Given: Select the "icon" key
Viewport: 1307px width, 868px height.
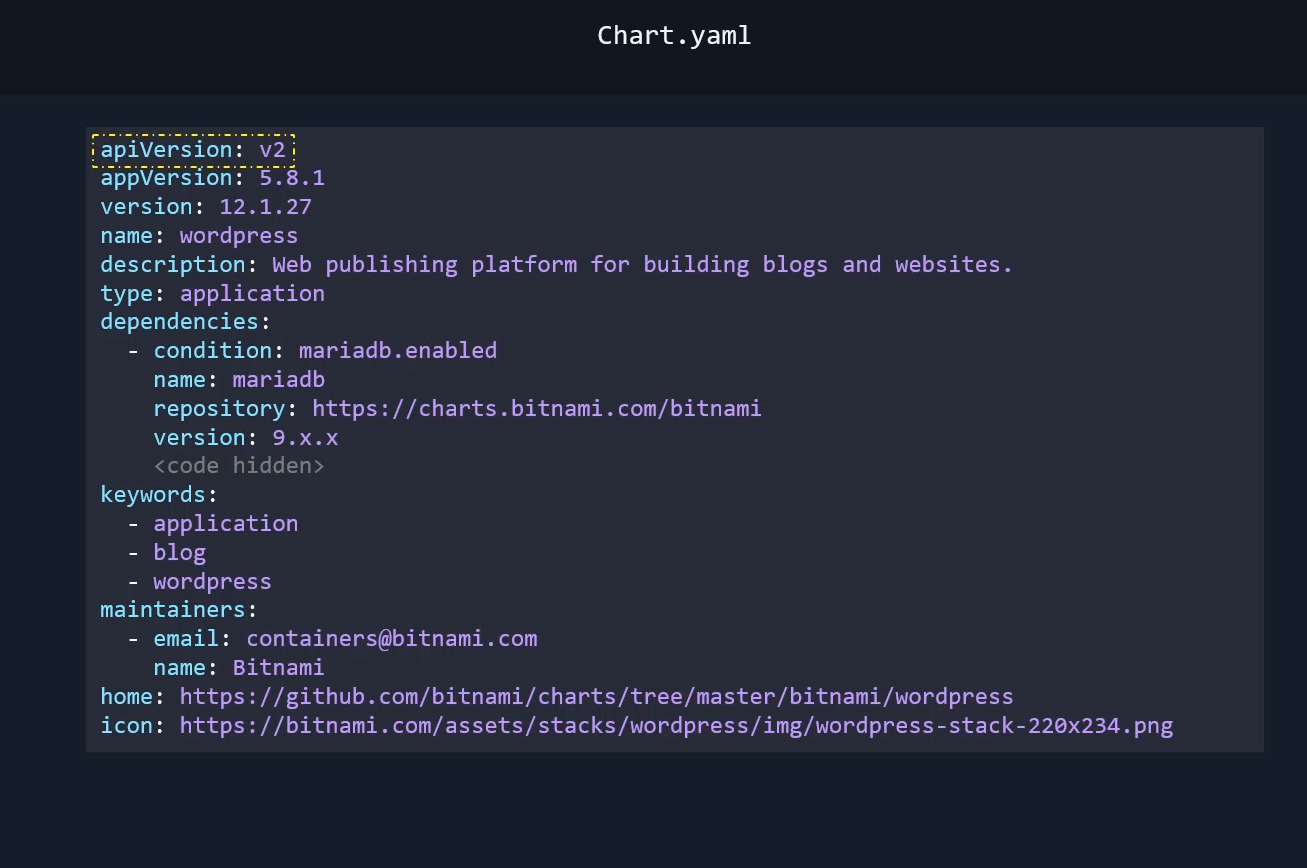Looking at the screenshot, I should tap(126, 726).
